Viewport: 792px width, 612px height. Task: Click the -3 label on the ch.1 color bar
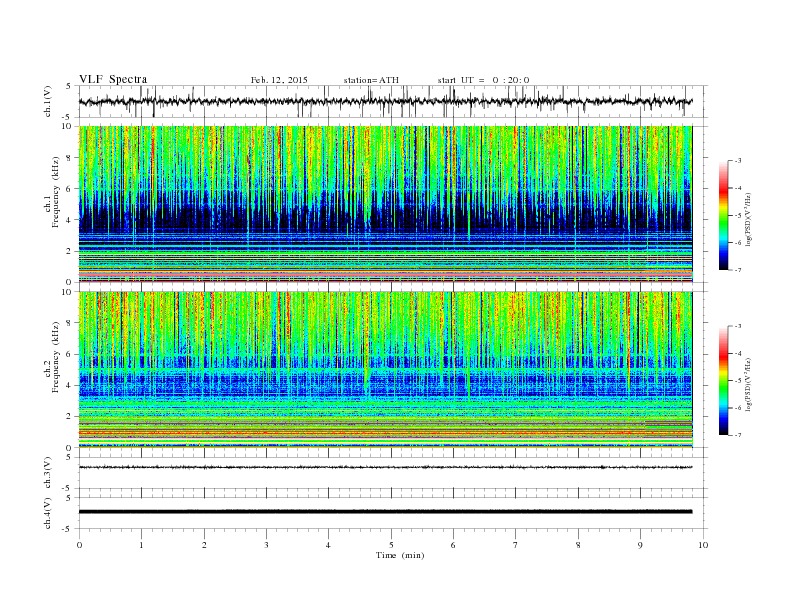tap(737, 161)
